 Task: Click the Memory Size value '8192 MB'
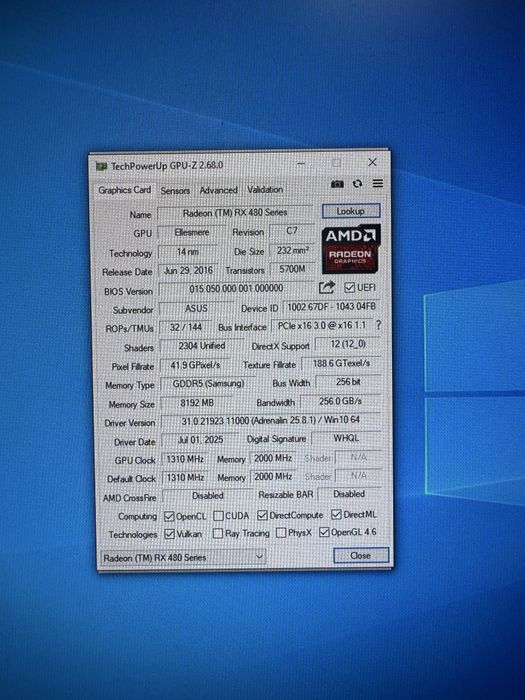(x=197, y=403)
